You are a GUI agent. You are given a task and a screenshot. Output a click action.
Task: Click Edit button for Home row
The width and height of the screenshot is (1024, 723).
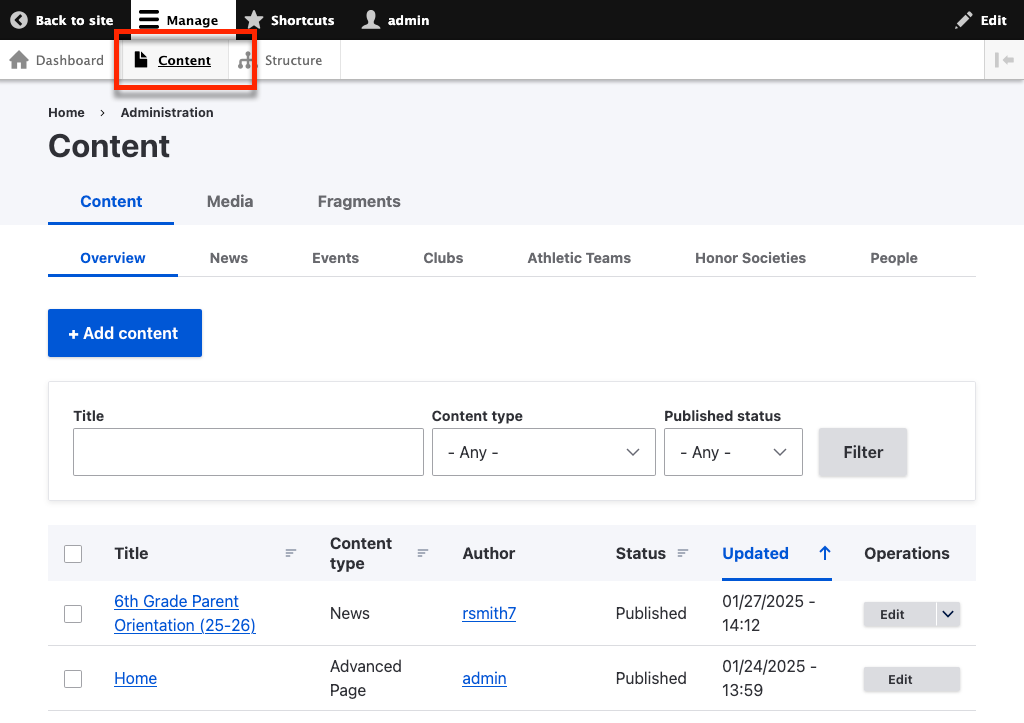[912, 679]
